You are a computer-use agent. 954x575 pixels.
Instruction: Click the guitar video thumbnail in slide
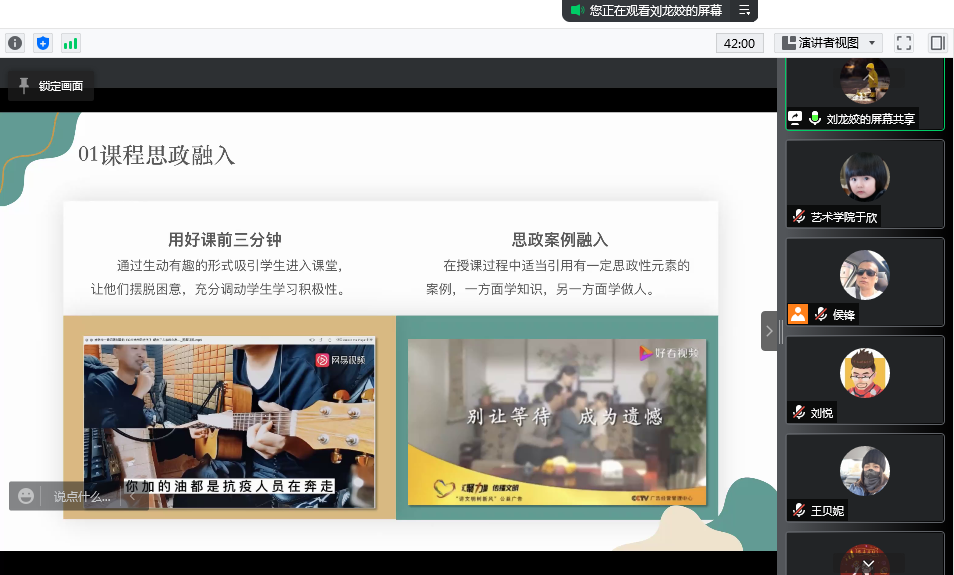click(229, 422)
